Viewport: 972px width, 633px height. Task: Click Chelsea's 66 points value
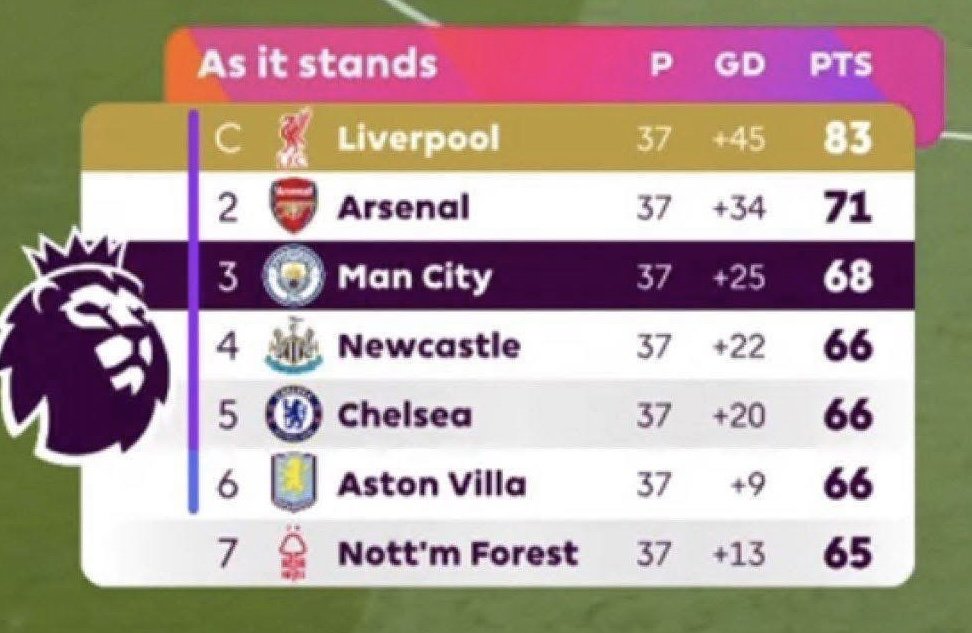pos(848,415)
